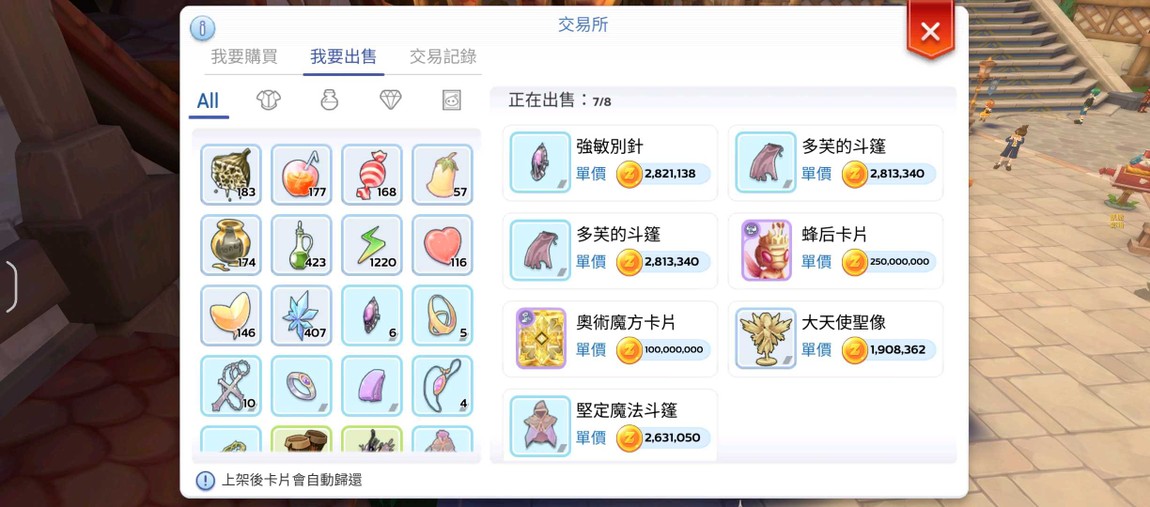The height and width of the screenshot is (507, 1150).
Task: Open the 交易記錄 tab
Action: 443,56
